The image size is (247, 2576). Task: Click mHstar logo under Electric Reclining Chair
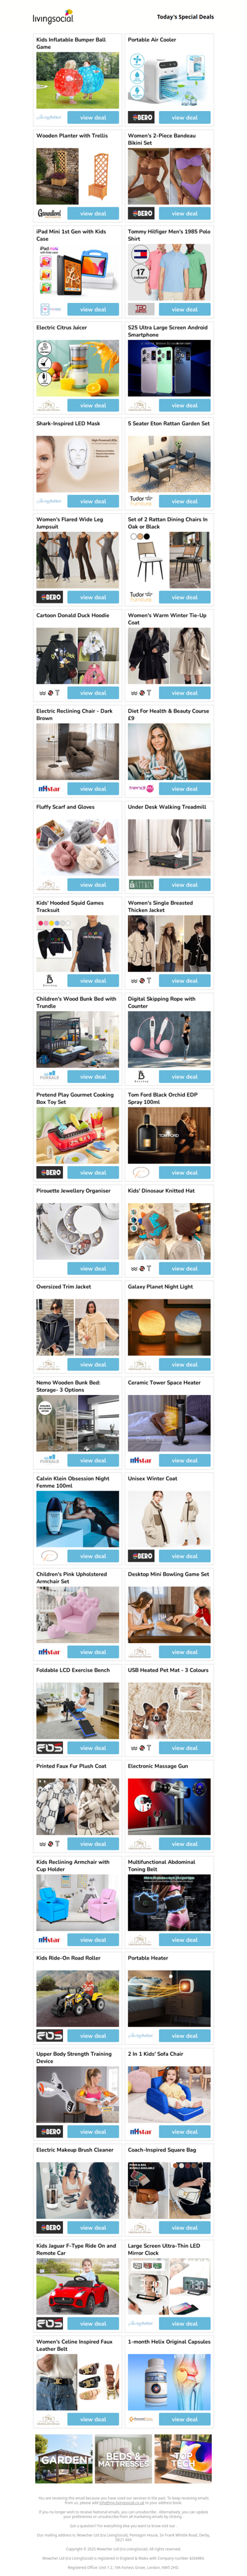49,789
